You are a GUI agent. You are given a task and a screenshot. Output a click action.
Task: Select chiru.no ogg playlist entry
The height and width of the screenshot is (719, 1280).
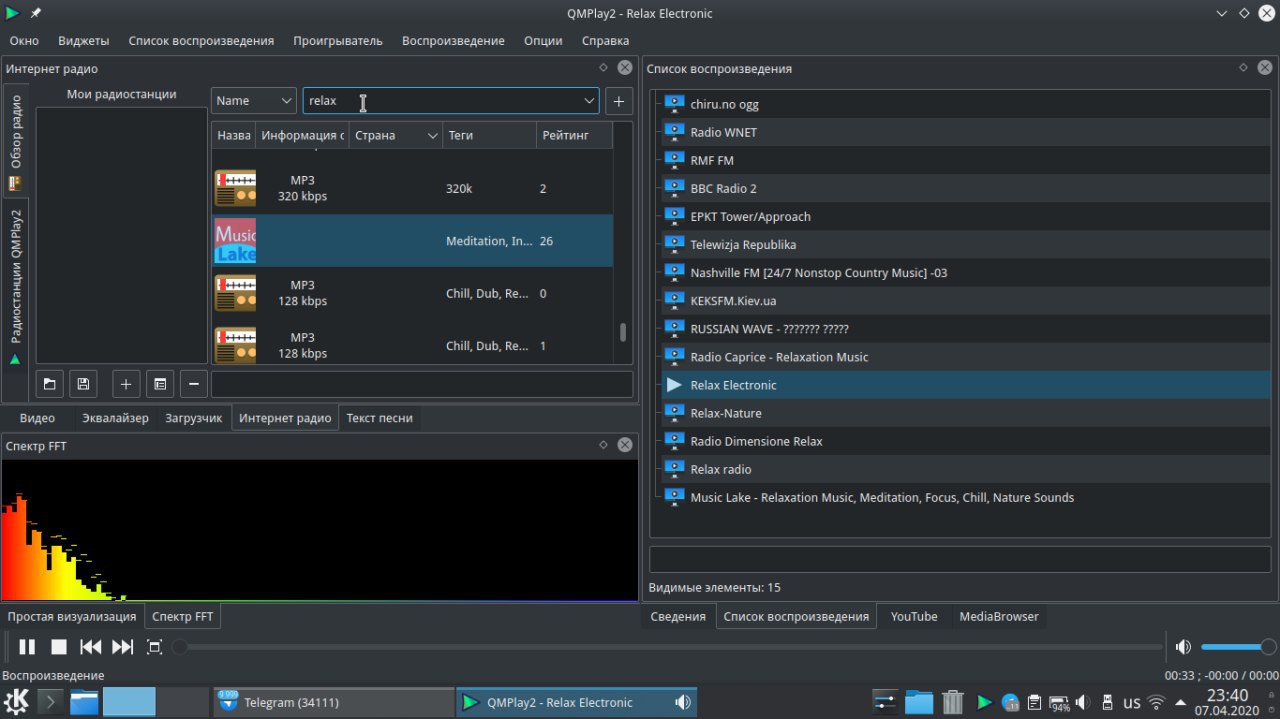(966, 104)
